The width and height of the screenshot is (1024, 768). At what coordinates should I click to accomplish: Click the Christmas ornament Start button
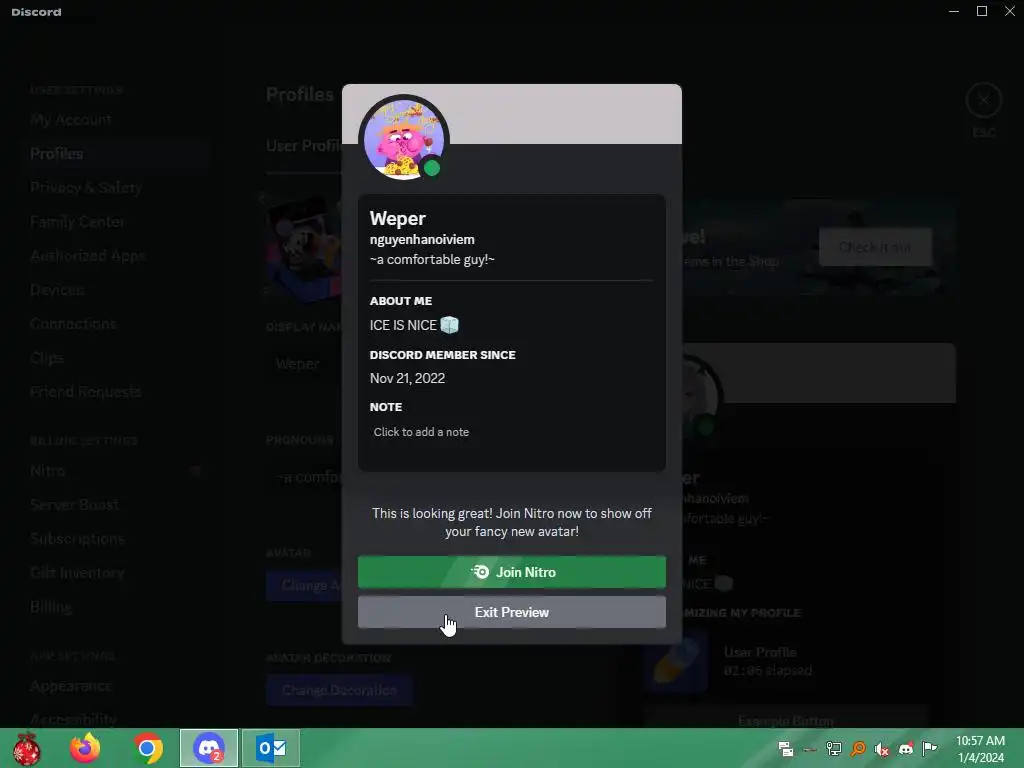tap(27, 748)
